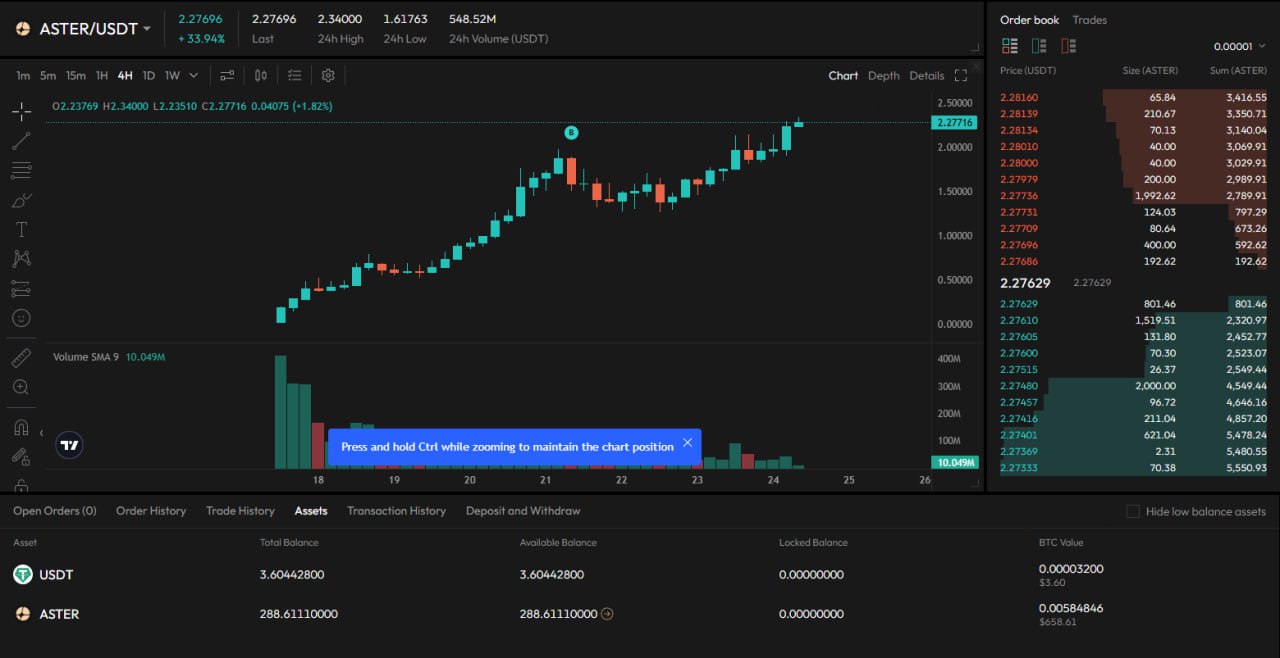Open the Order book tab
The image size is (1280, 658).
click(x=1029, y=20)
